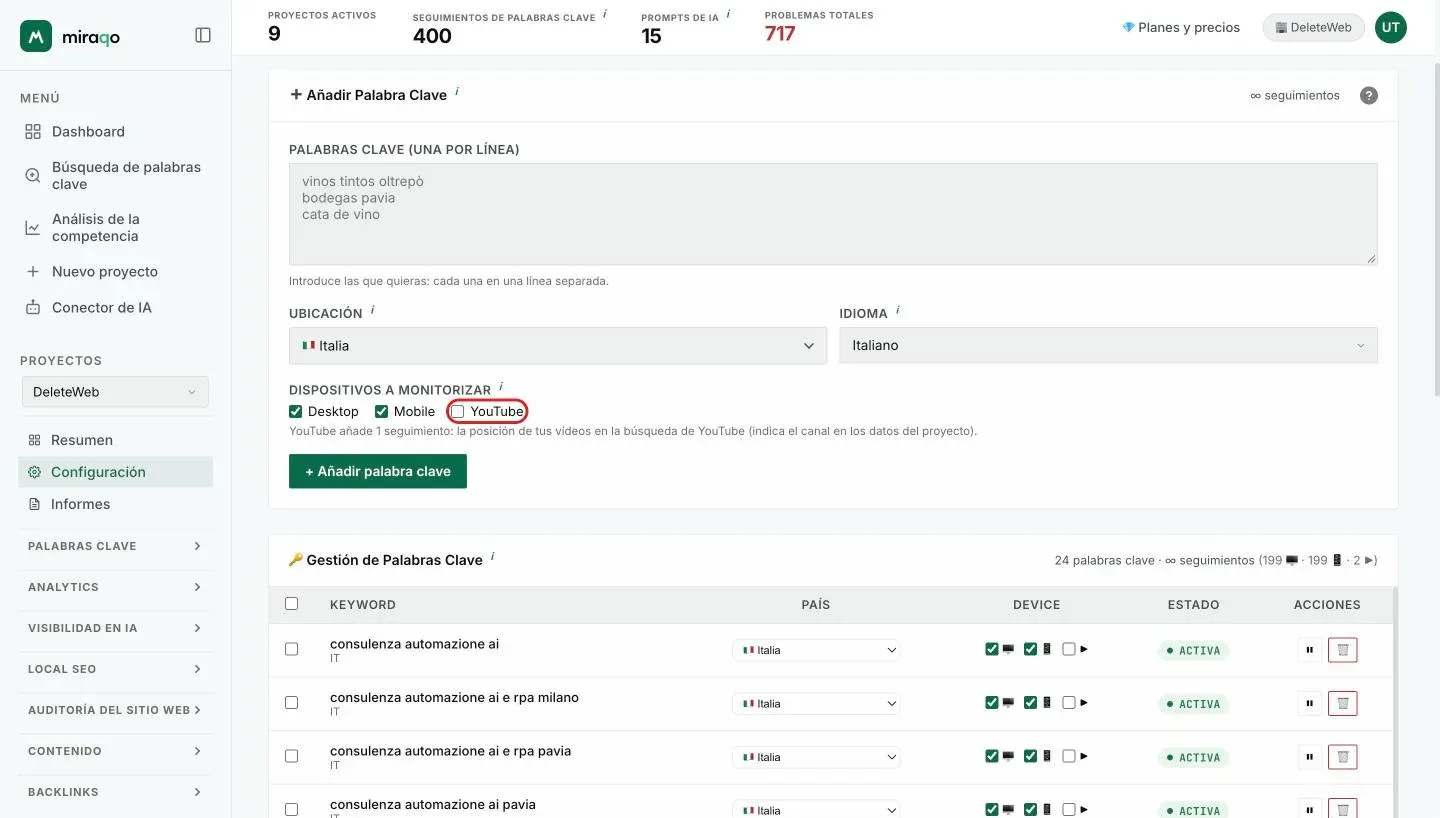The height and width of the screenshot is (818, 1440).
Task: Open Informes in the project menu
Action: [x=80, y=504]
